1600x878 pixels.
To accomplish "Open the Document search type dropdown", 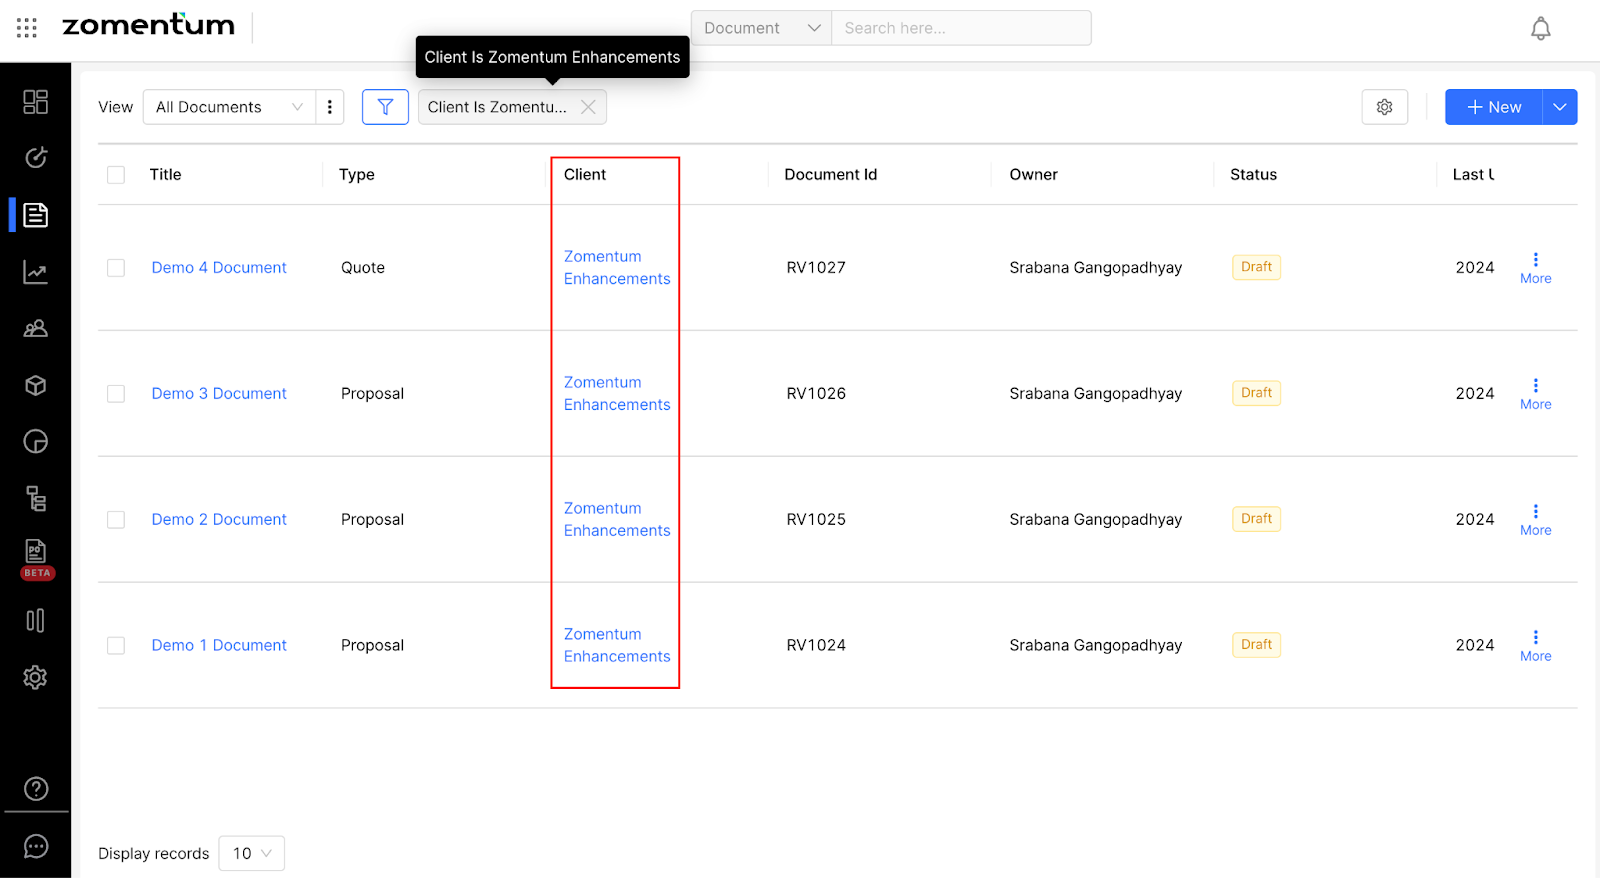I will (x=761, y=28).
